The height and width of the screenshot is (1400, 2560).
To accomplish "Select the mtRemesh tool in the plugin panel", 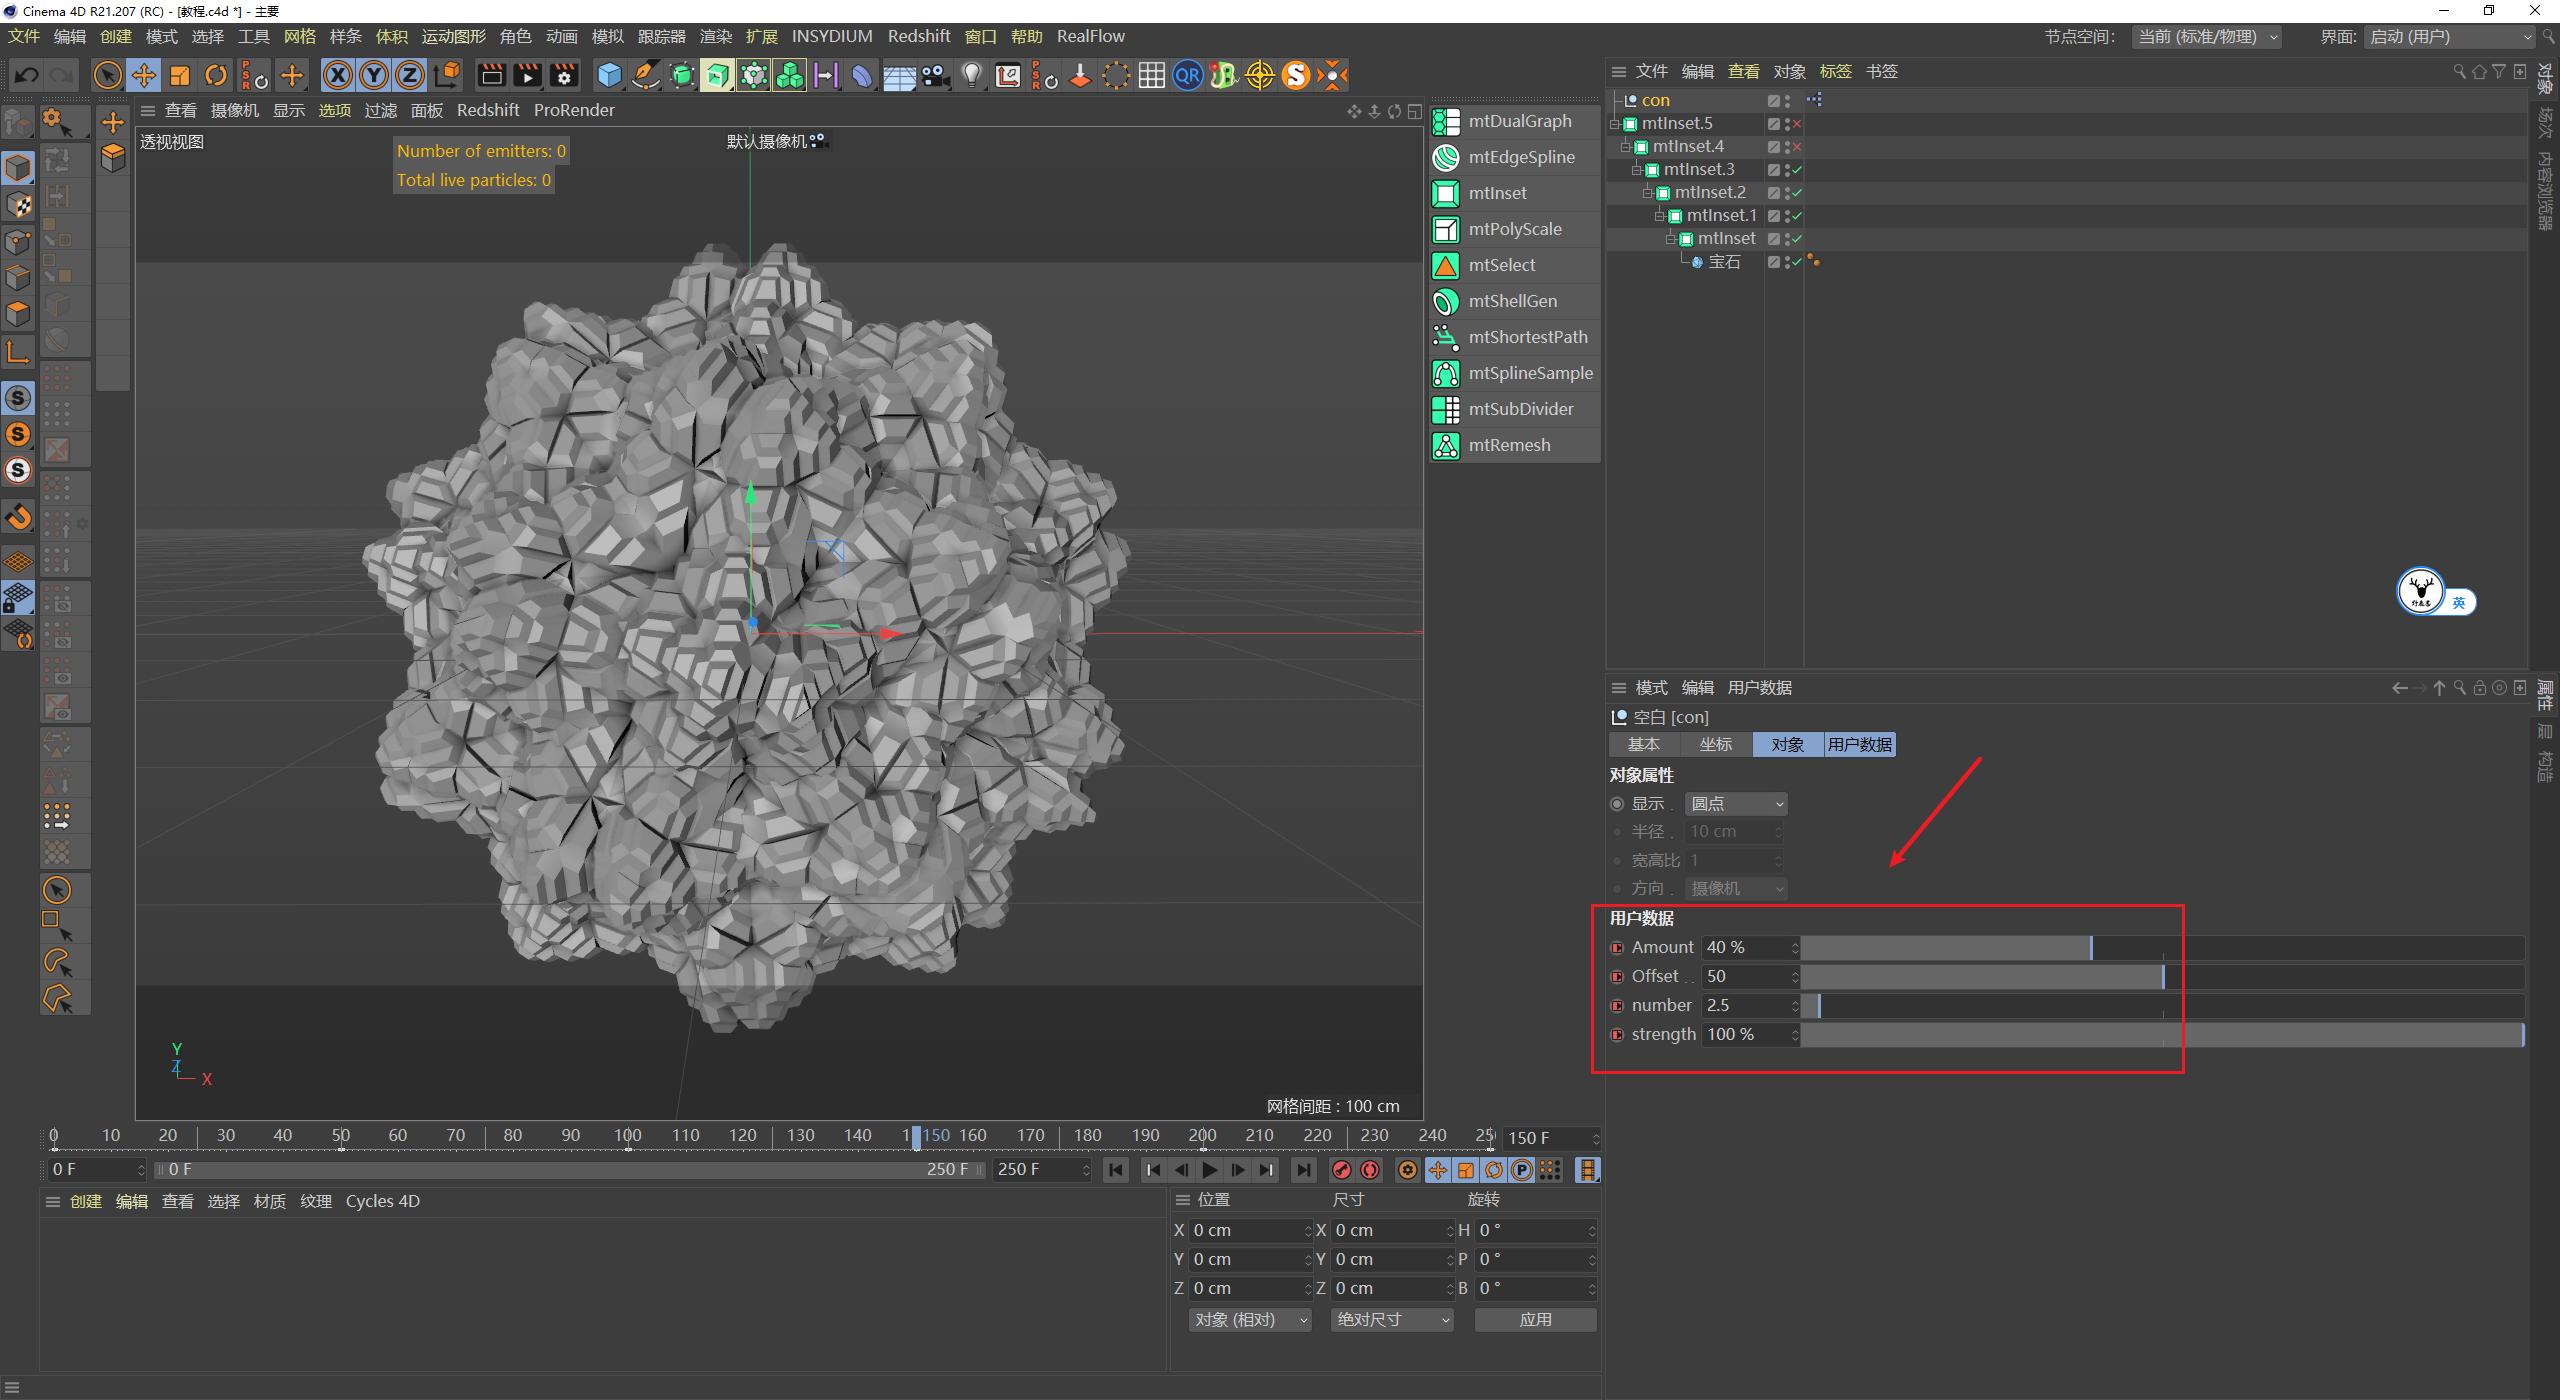I will [x=1510, y=445].
